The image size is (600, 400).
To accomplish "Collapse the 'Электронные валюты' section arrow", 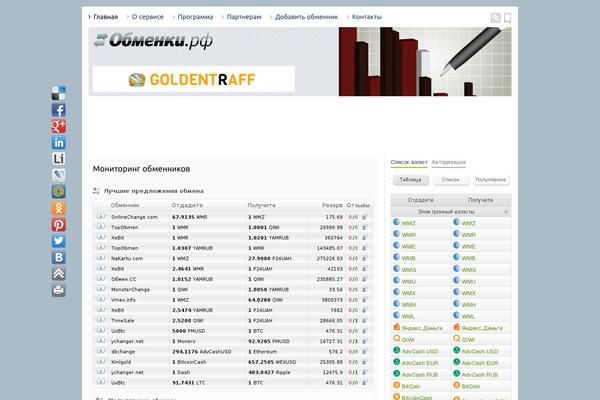I will coord(506,211).
